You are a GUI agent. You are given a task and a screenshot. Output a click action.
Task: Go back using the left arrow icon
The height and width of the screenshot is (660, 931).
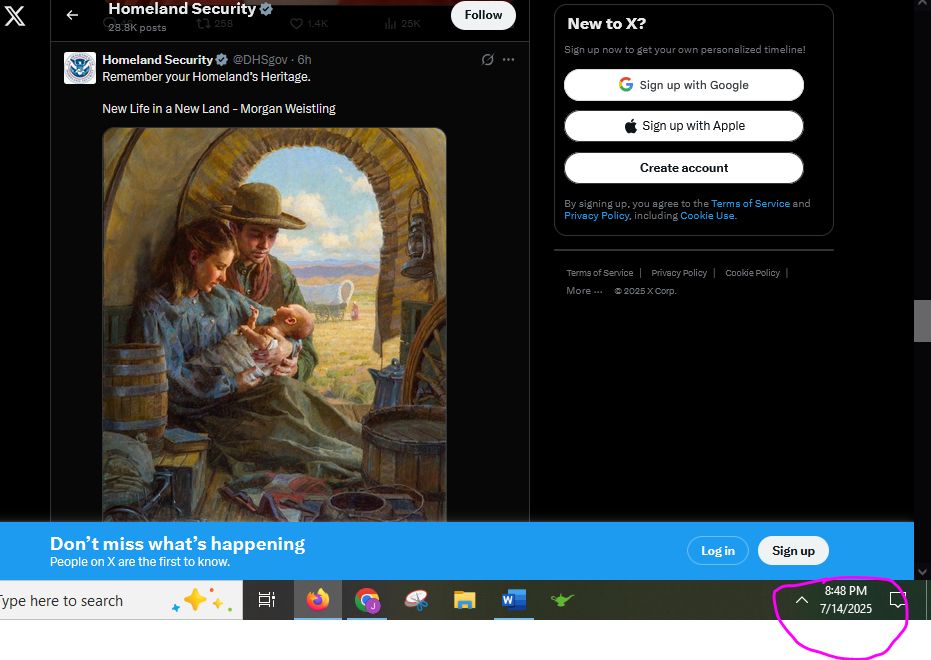click(72, 15)
